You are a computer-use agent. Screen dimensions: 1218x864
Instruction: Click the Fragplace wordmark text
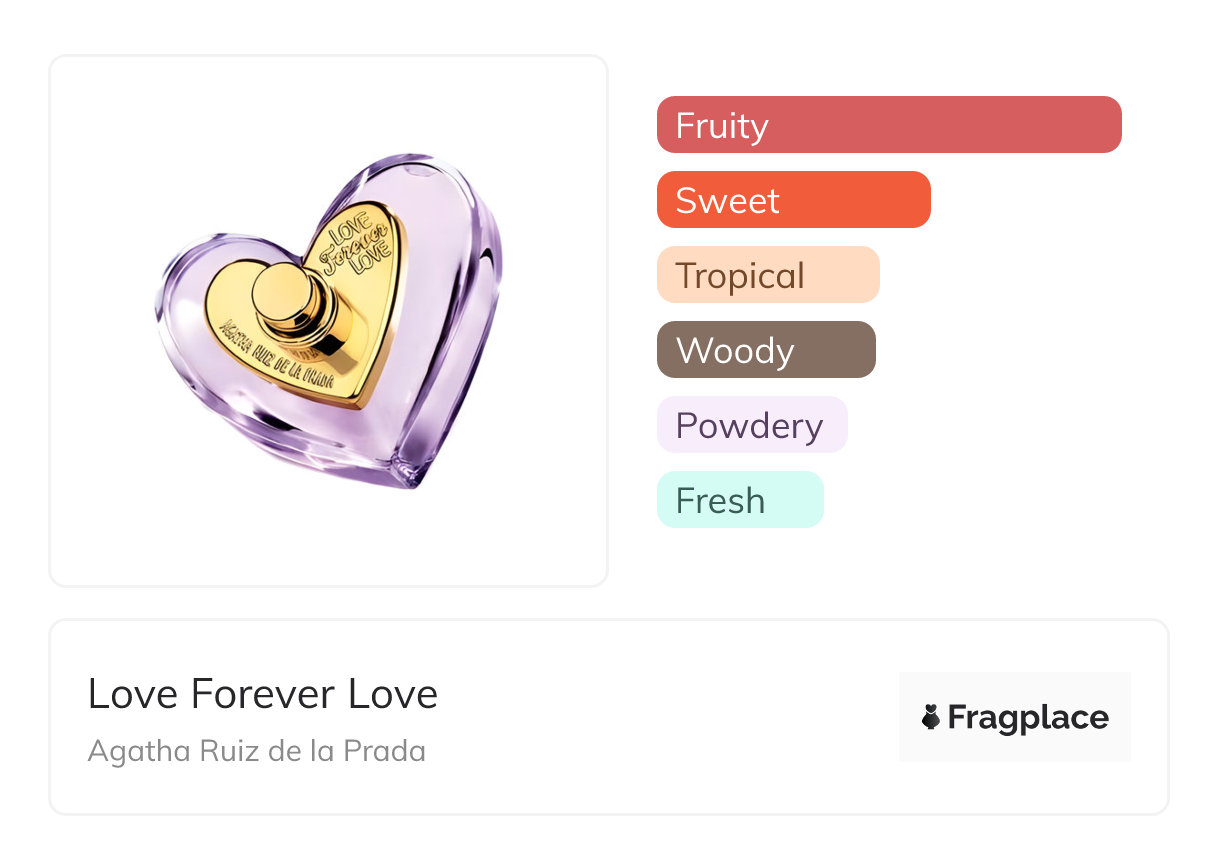pos(1028,717)
